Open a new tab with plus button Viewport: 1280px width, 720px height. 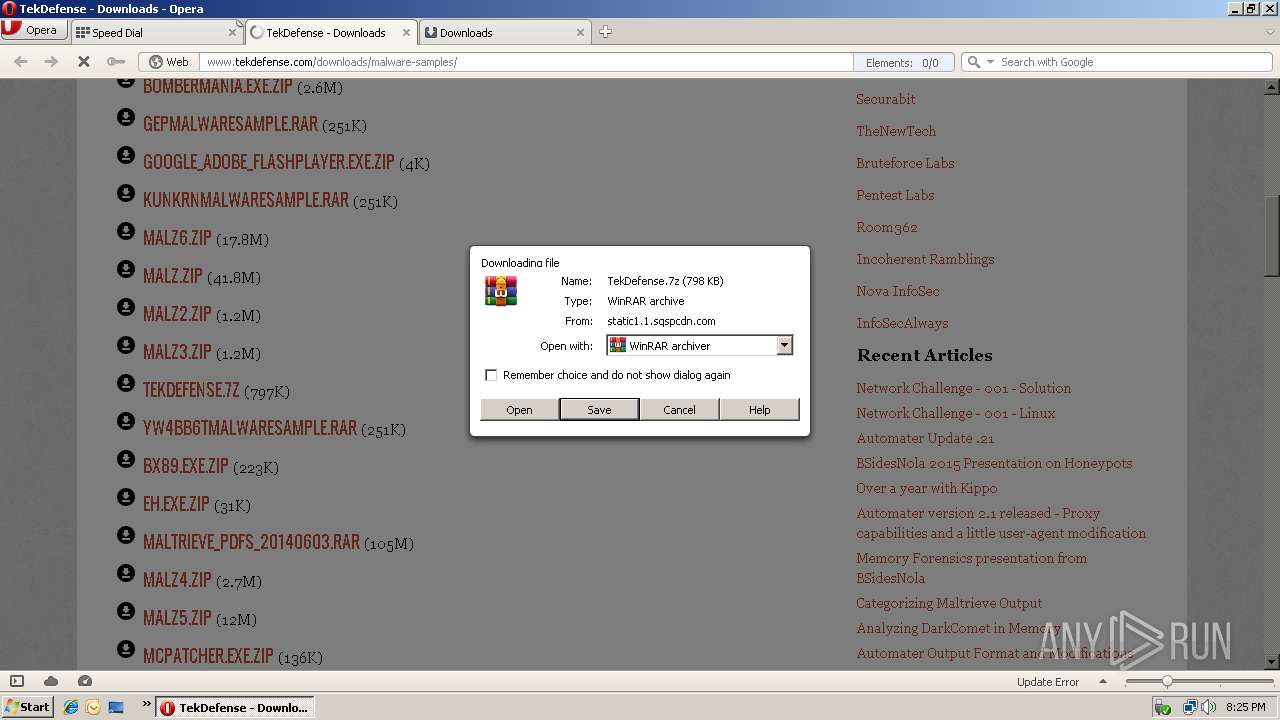(605, 32)
